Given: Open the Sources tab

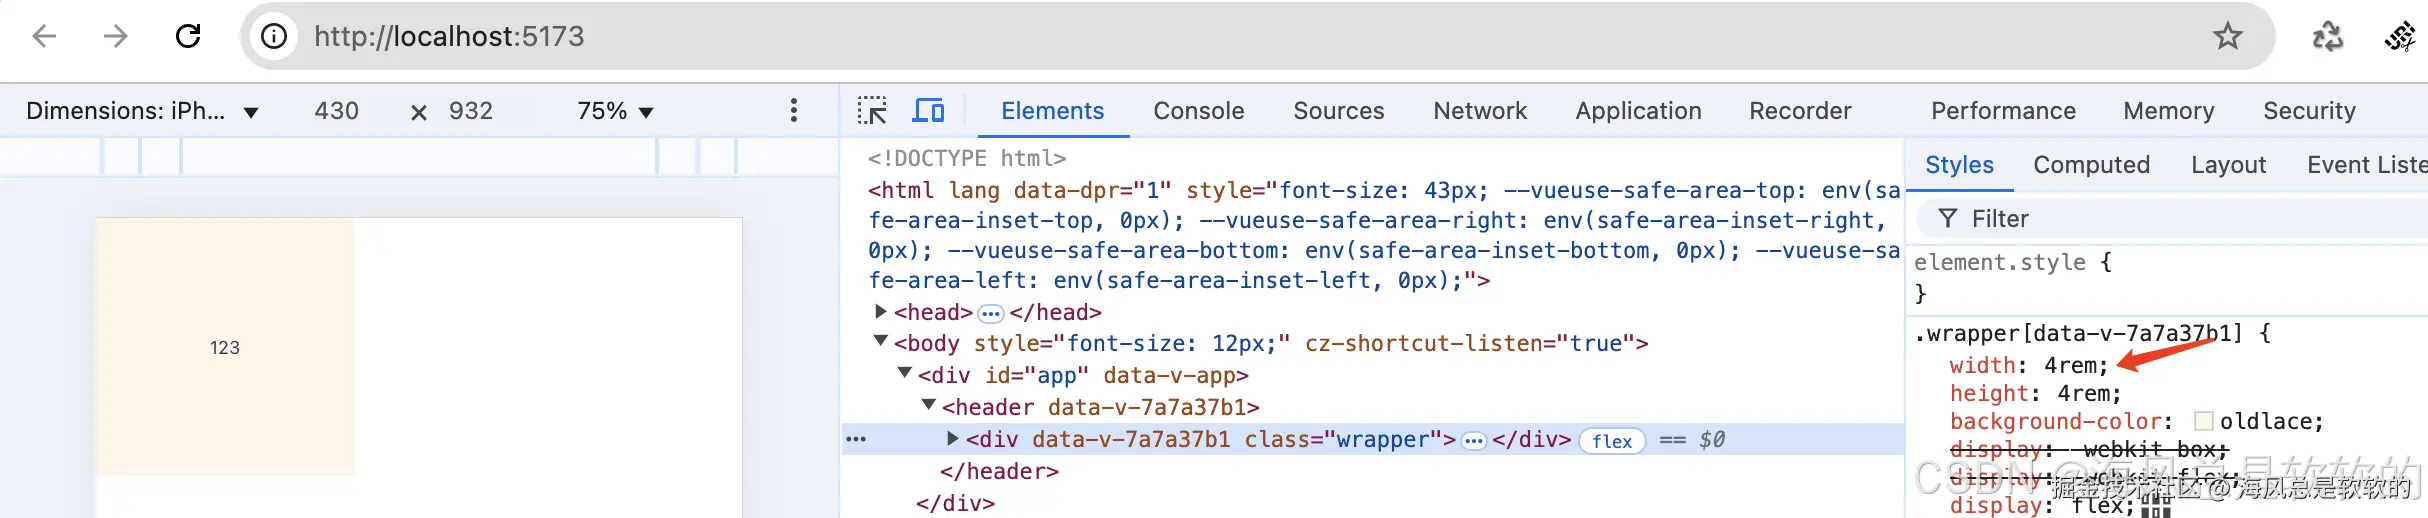Looking at the screenshot, I should [1338, 111].
